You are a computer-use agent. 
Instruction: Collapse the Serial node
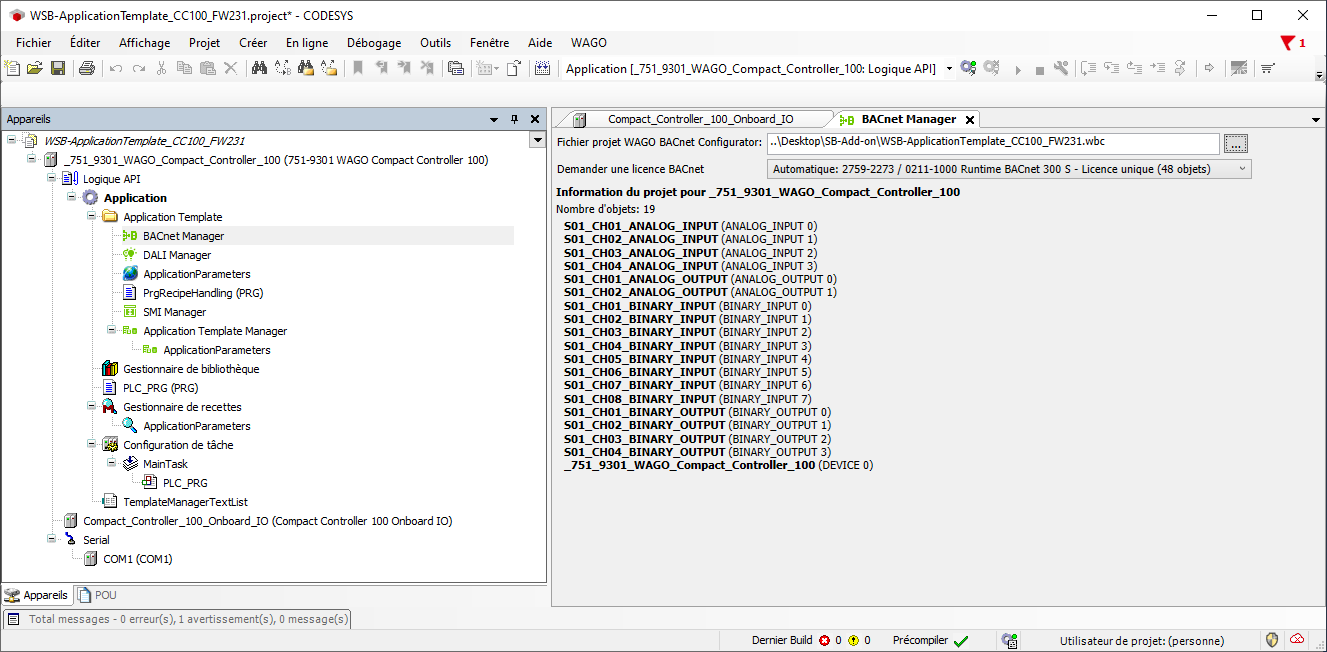point(52,540)
